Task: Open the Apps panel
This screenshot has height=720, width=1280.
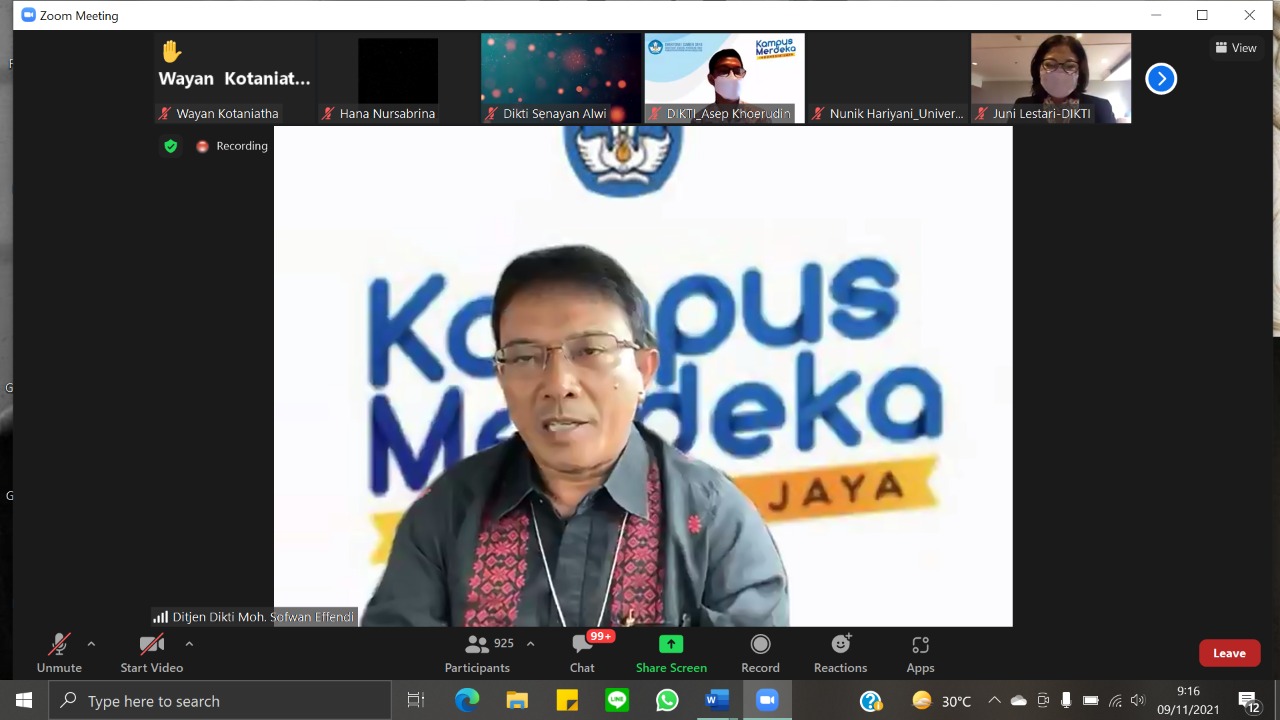Action: (920, 654)
